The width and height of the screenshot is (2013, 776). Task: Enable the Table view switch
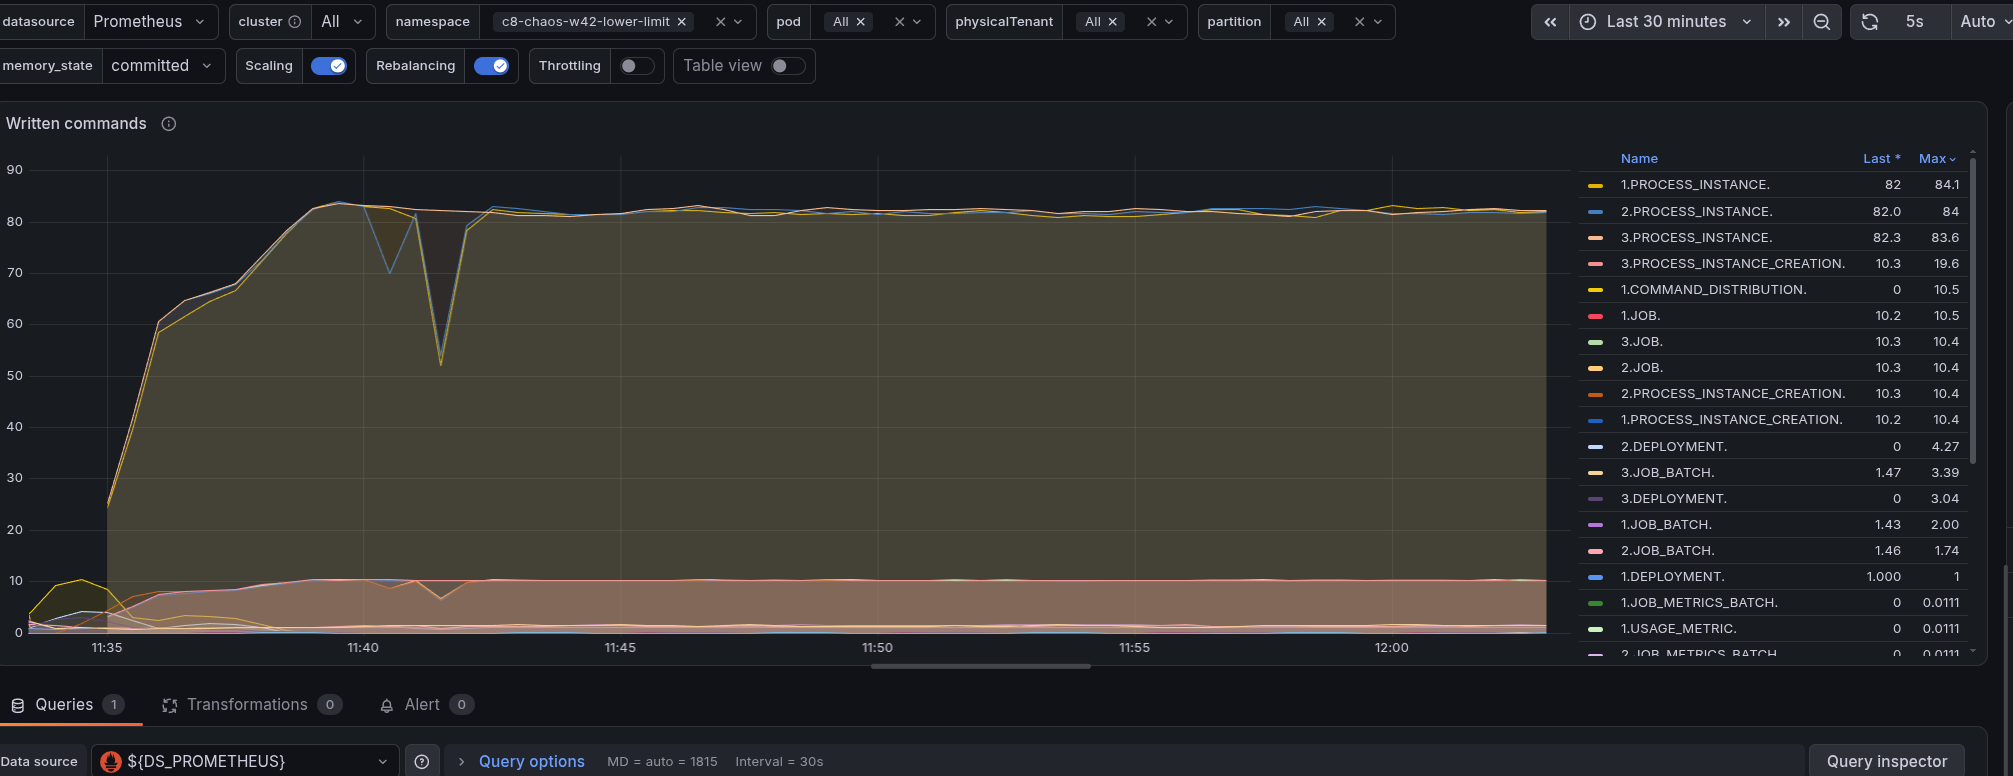788,66
